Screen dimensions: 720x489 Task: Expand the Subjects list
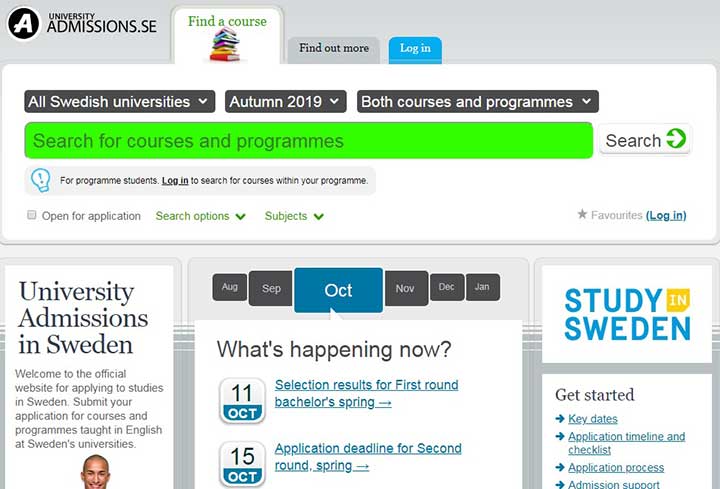pos(294,216)
